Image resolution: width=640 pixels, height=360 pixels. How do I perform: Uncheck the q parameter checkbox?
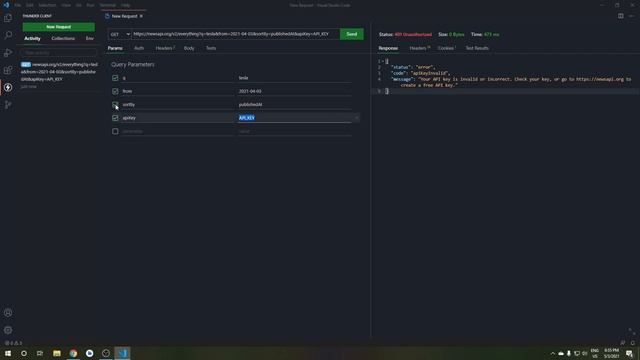[115, 78]
